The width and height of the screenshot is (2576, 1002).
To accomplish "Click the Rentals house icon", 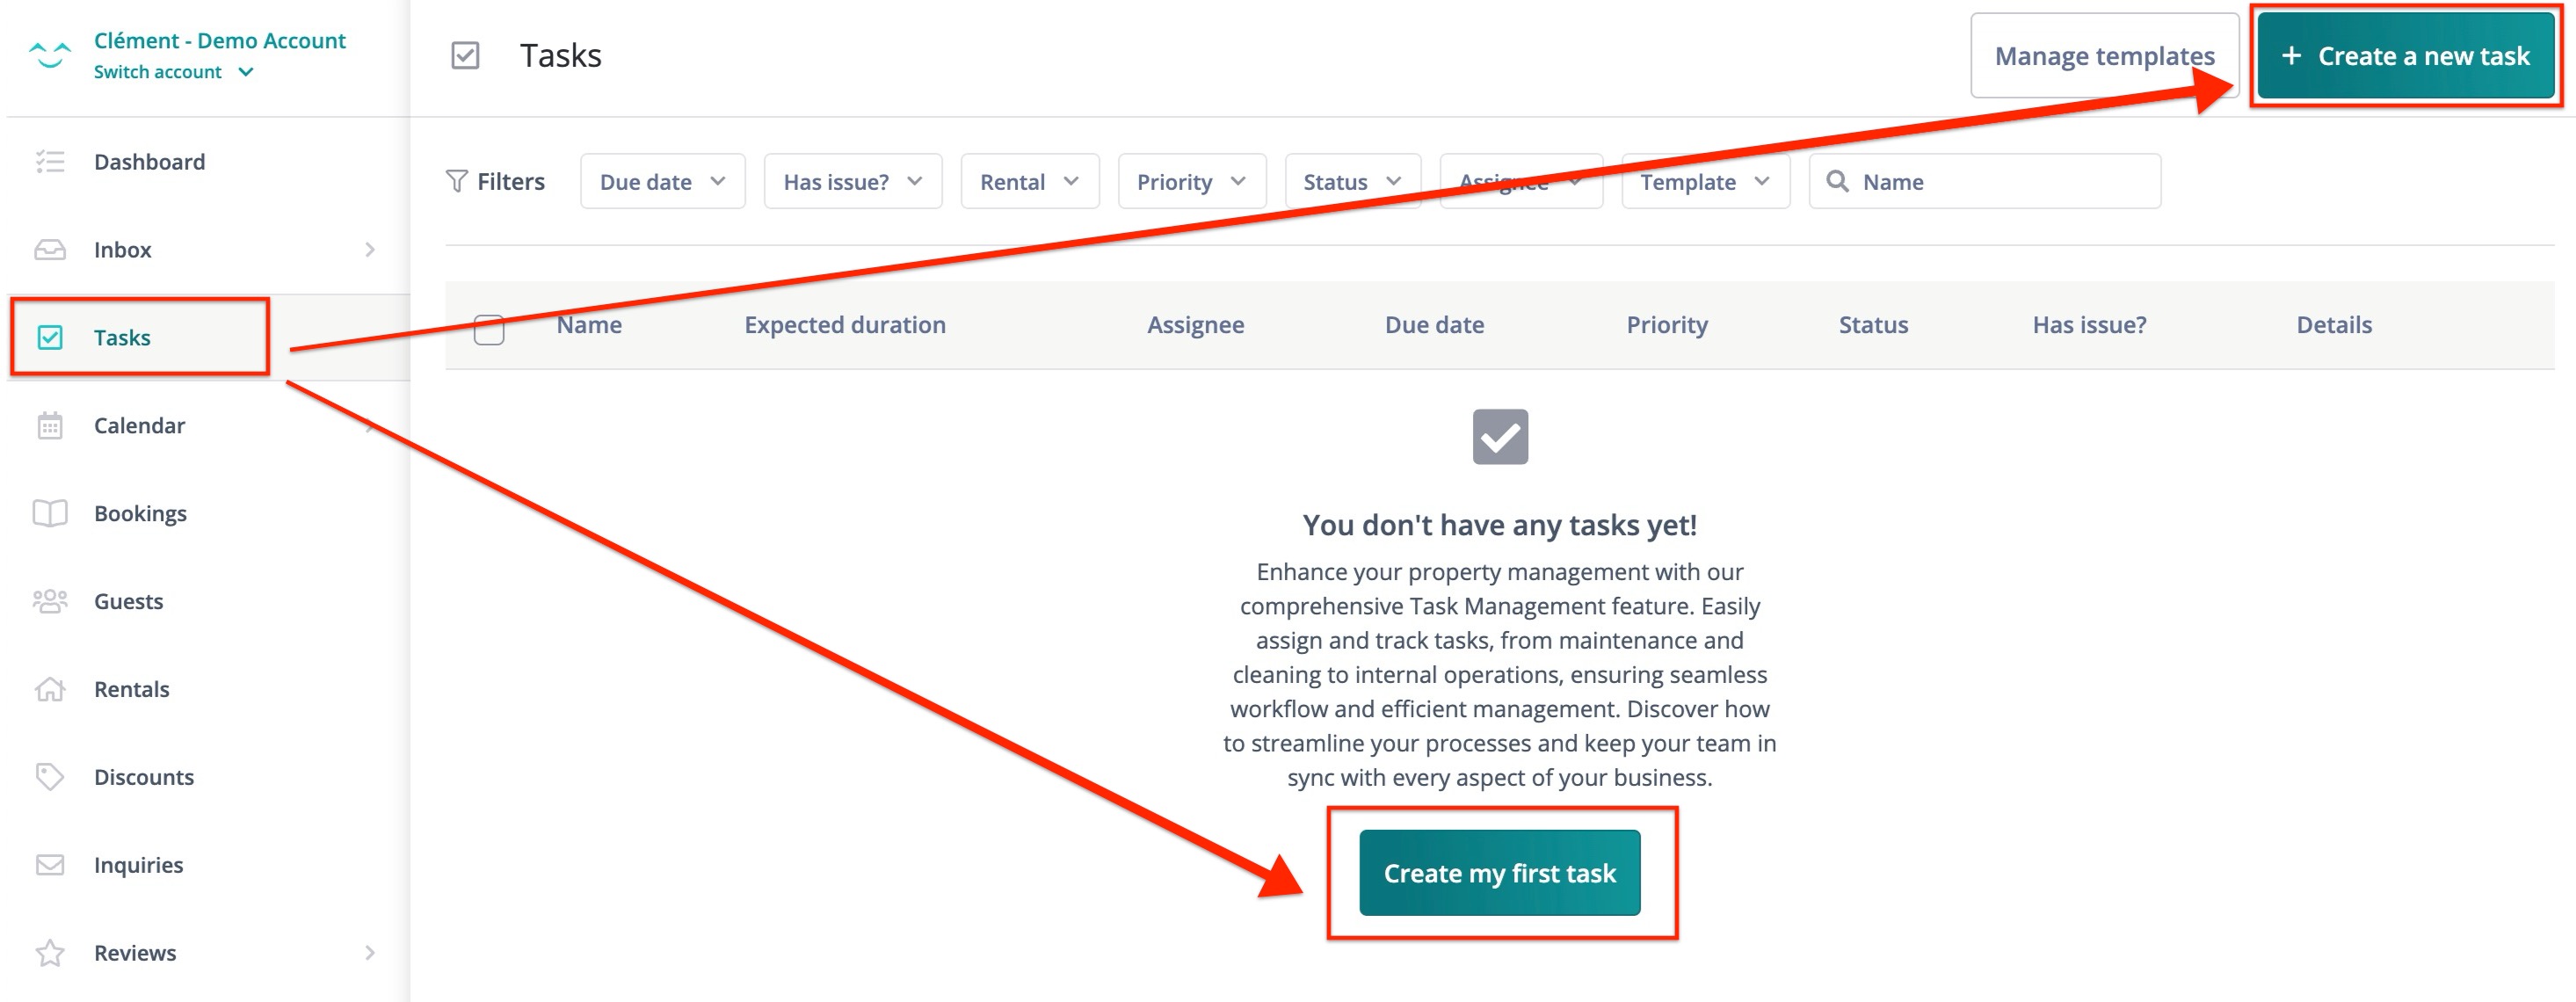I will (50, 689).
